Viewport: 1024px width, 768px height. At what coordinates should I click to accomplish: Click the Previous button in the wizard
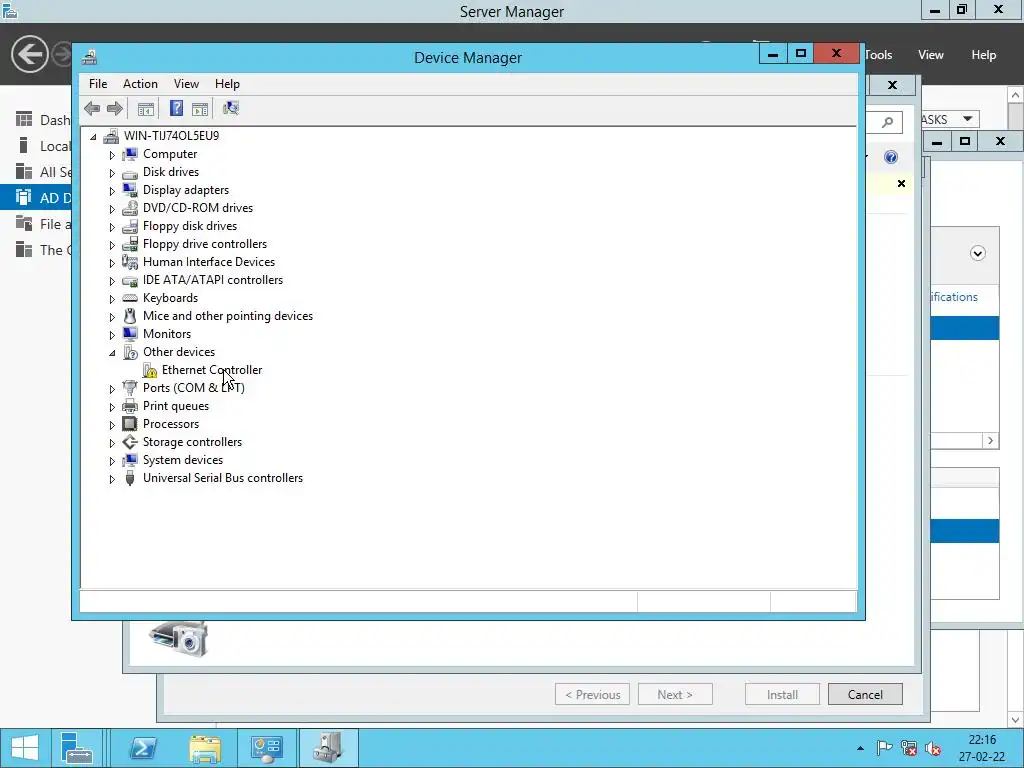tap(592, 694)
